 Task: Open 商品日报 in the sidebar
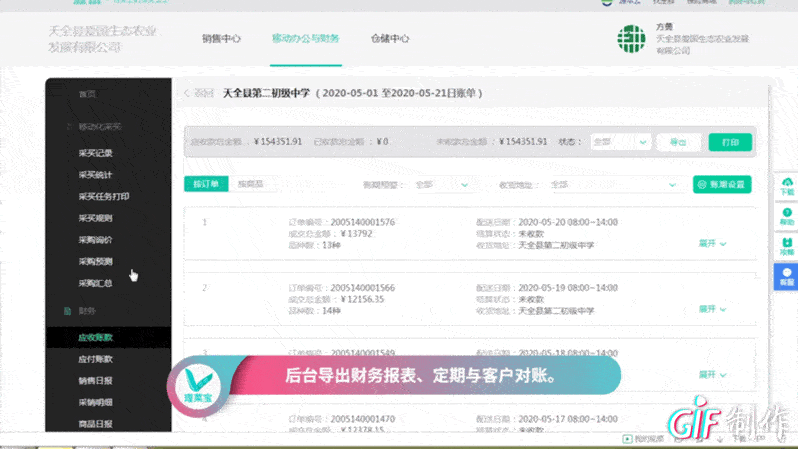(x=96, y=424)
